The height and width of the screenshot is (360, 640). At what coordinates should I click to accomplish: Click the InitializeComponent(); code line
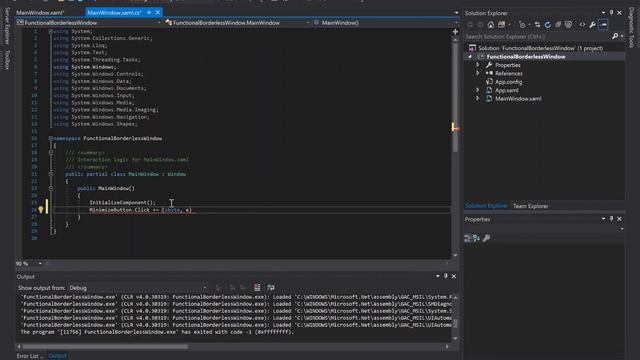tap(122, 202)
